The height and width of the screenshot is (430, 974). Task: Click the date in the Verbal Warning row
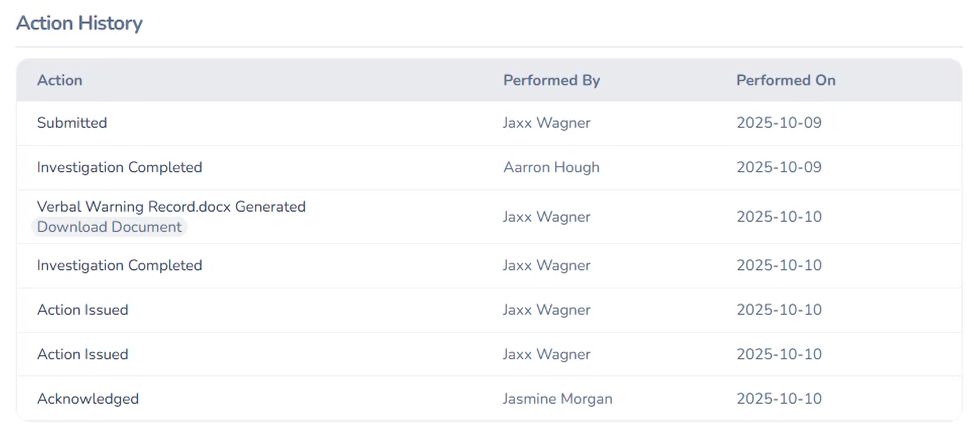pyautogui.click(x=779, y=217)
